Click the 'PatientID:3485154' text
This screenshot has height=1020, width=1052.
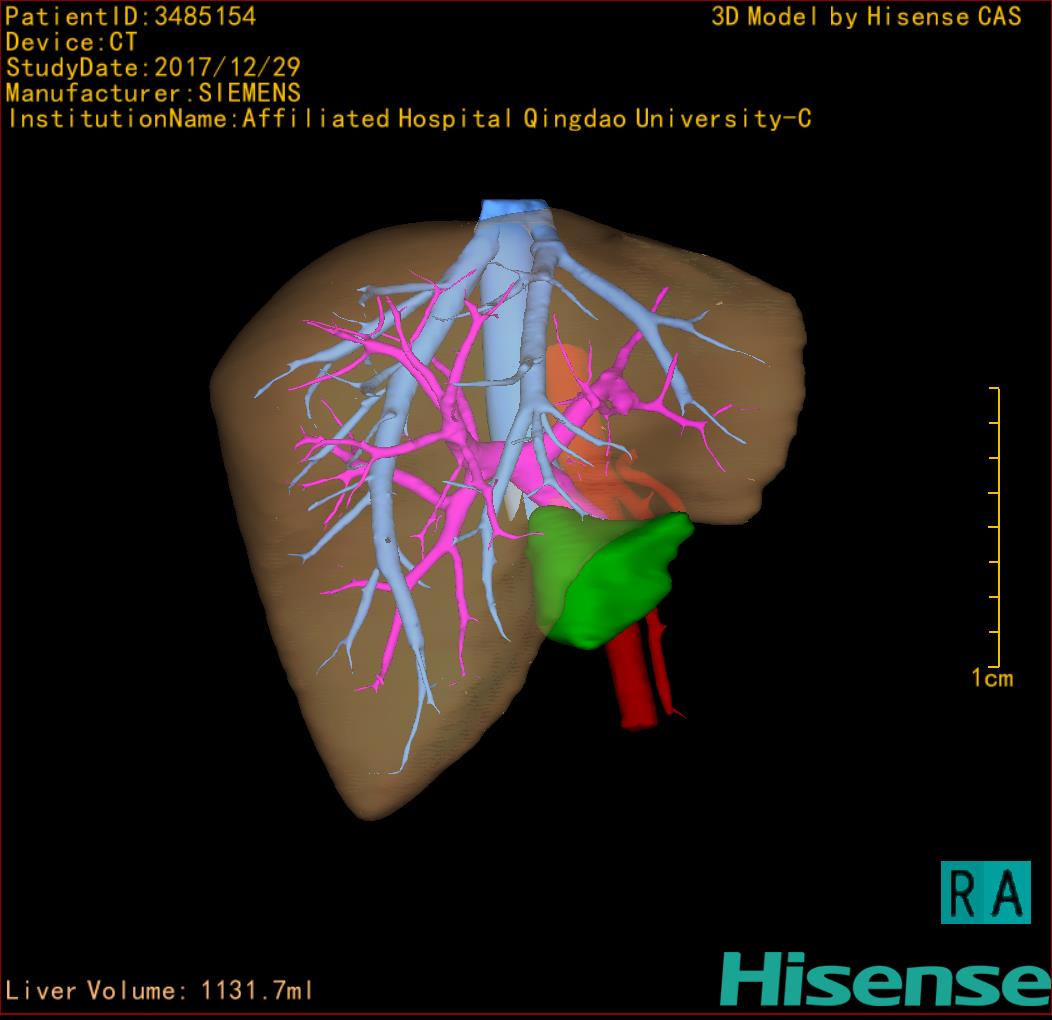(131, 16)
